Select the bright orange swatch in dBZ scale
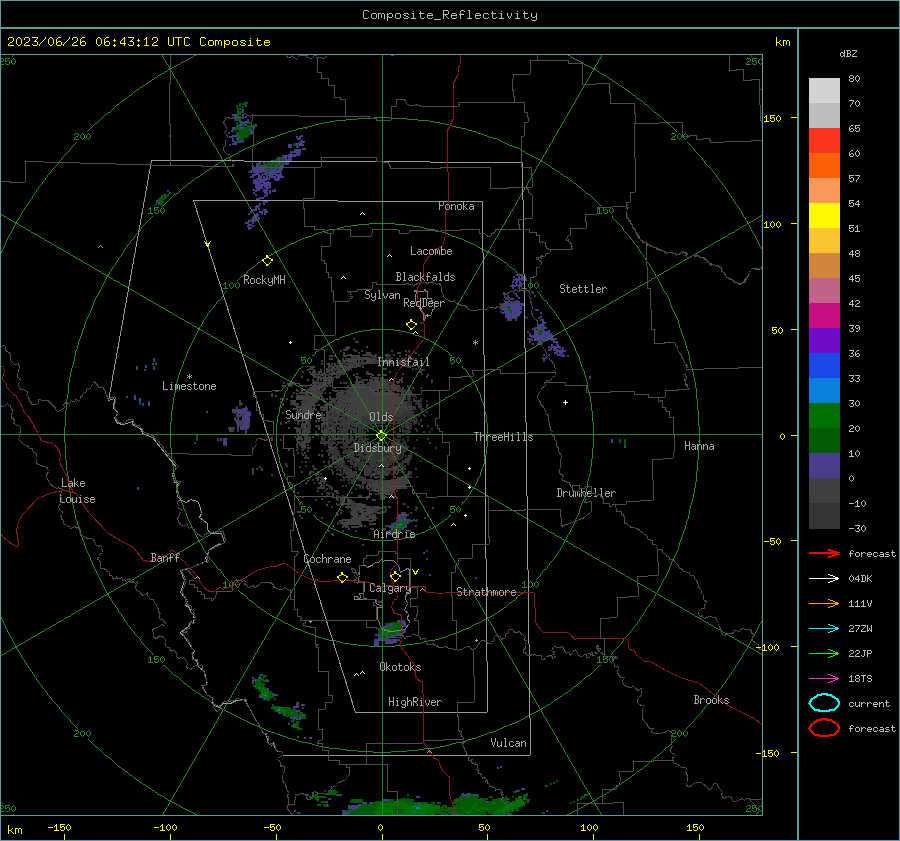Viewport: 900px width, 841px height. (824, 165)
